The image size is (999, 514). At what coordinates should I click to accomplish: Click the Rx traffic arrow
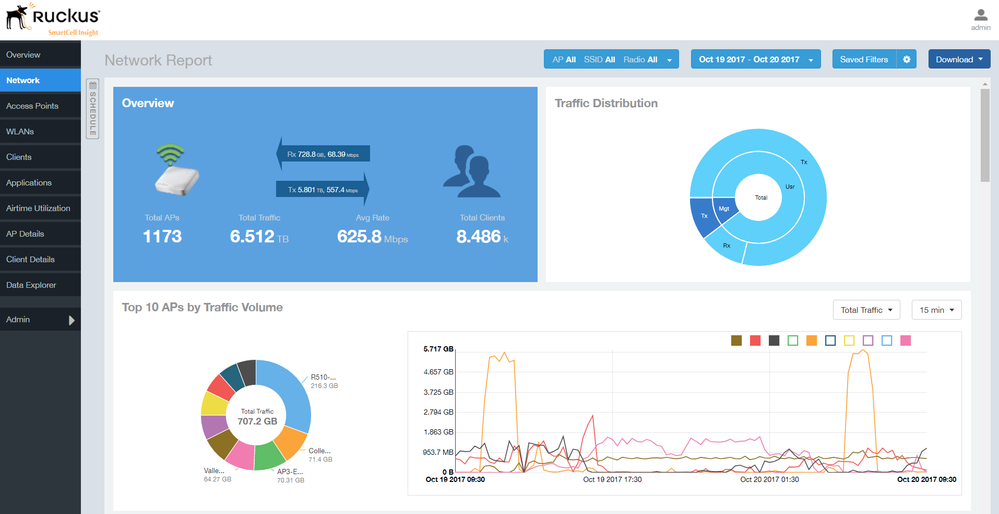coord(324,154)
